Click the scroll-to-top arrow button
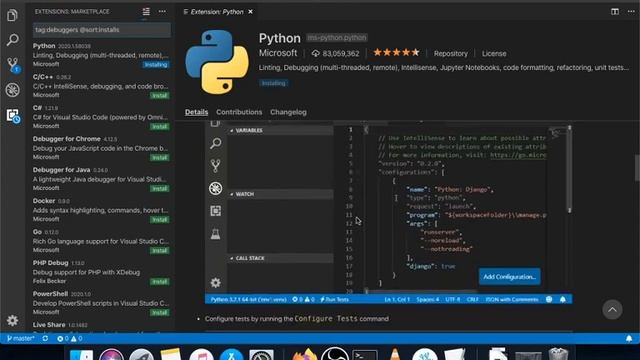640x360 pixels. coord(612,310)
